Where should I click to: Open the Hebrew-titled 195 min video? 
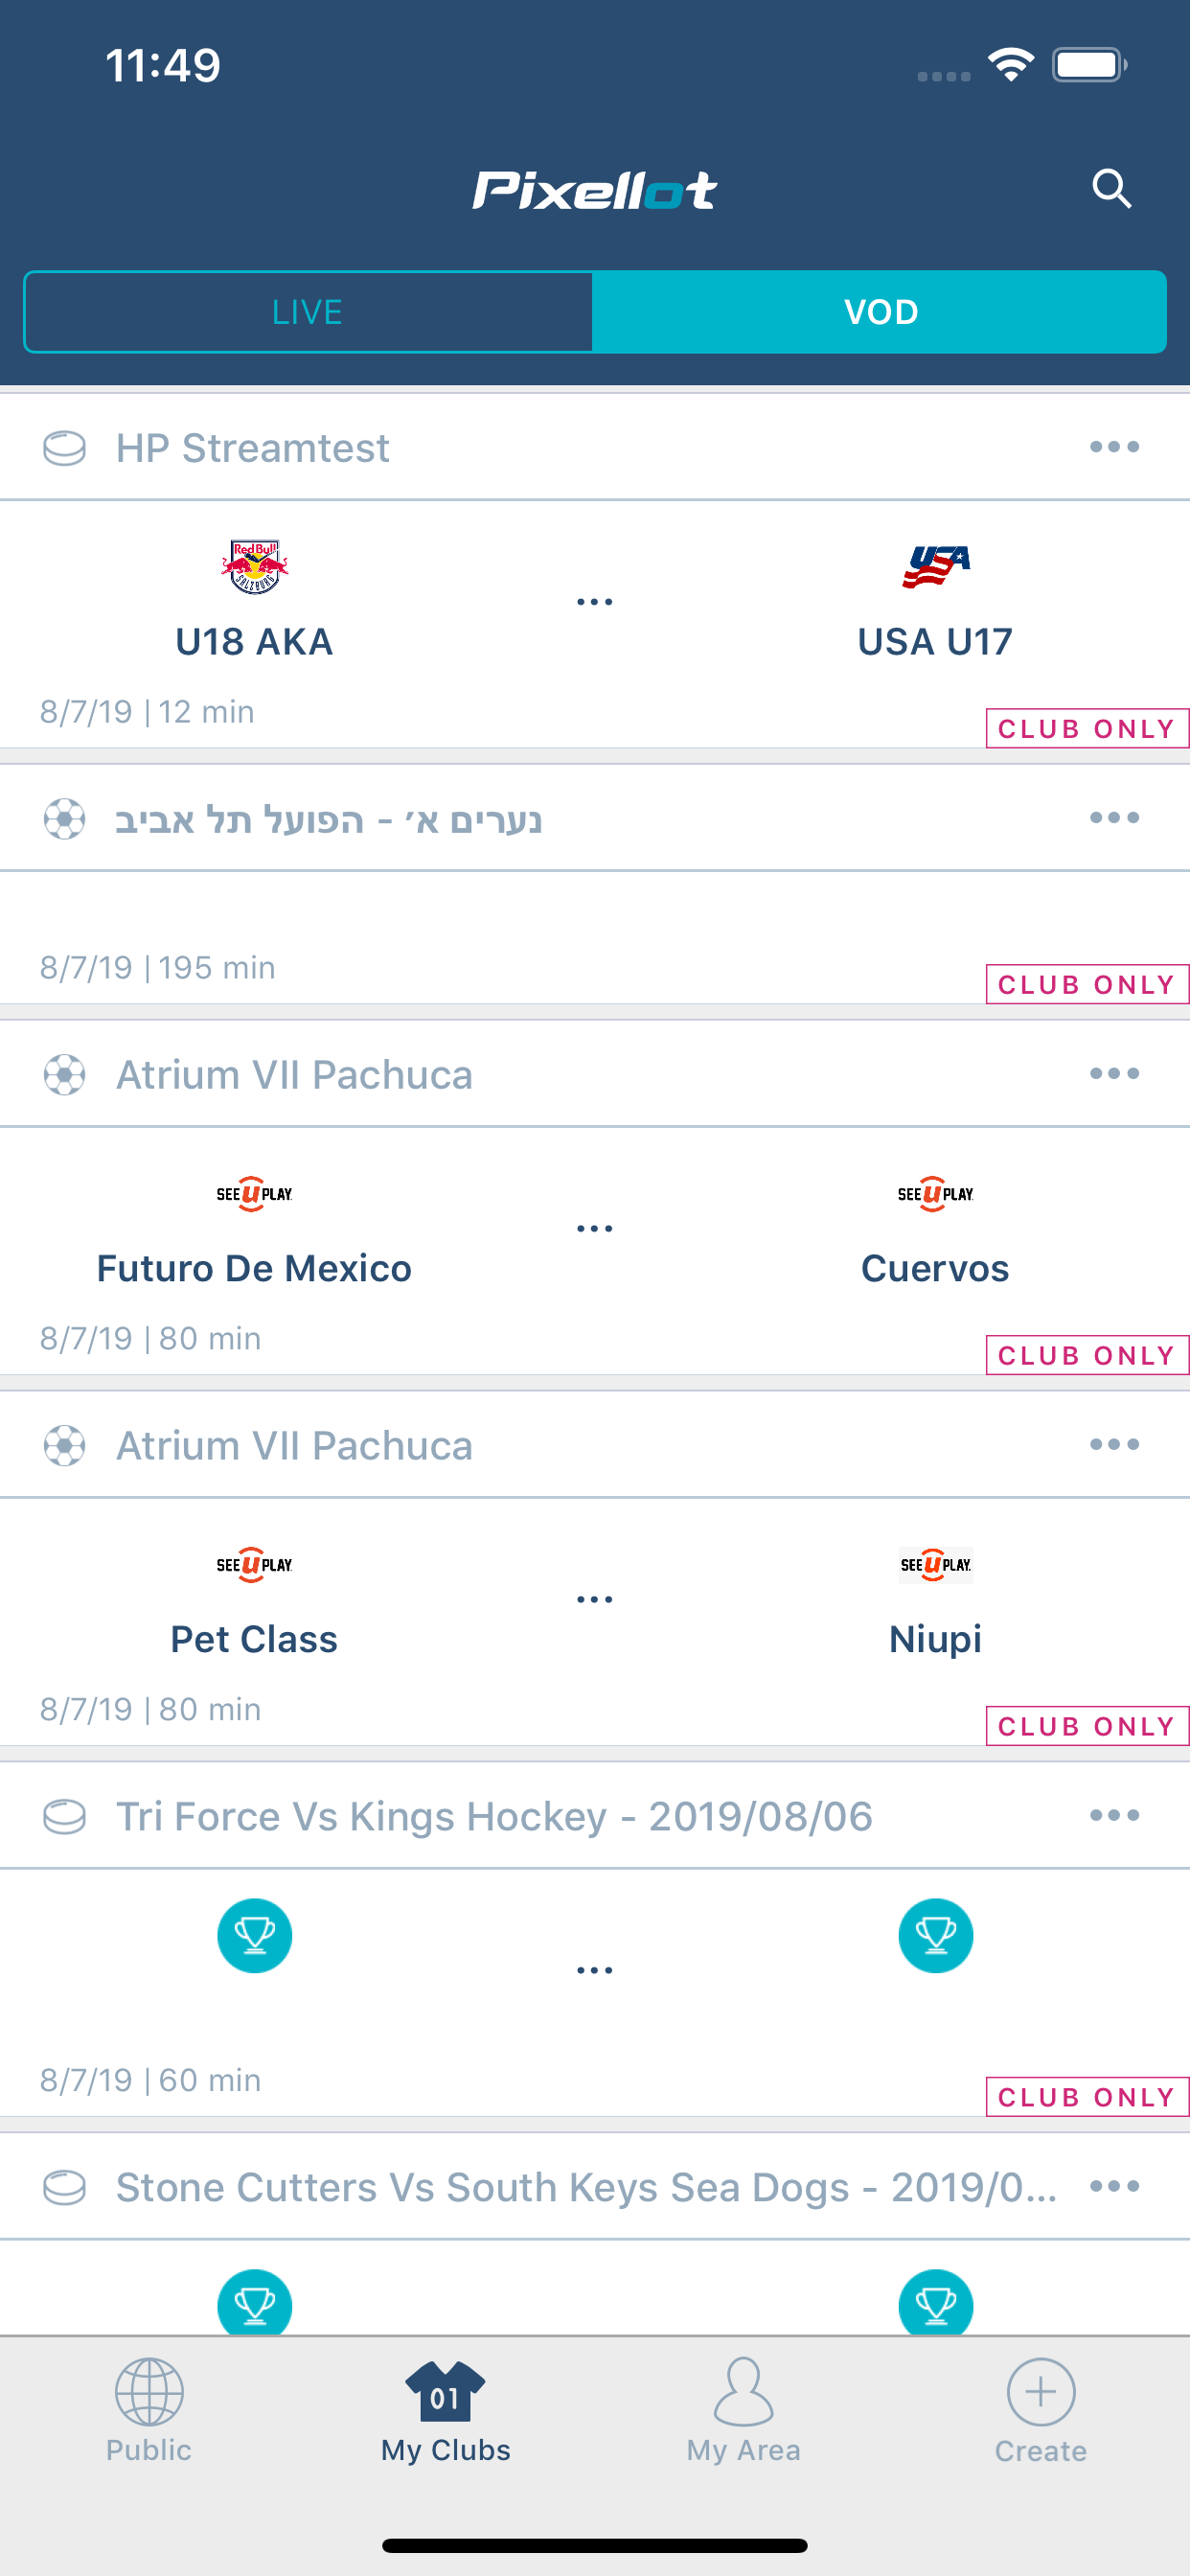595,938
